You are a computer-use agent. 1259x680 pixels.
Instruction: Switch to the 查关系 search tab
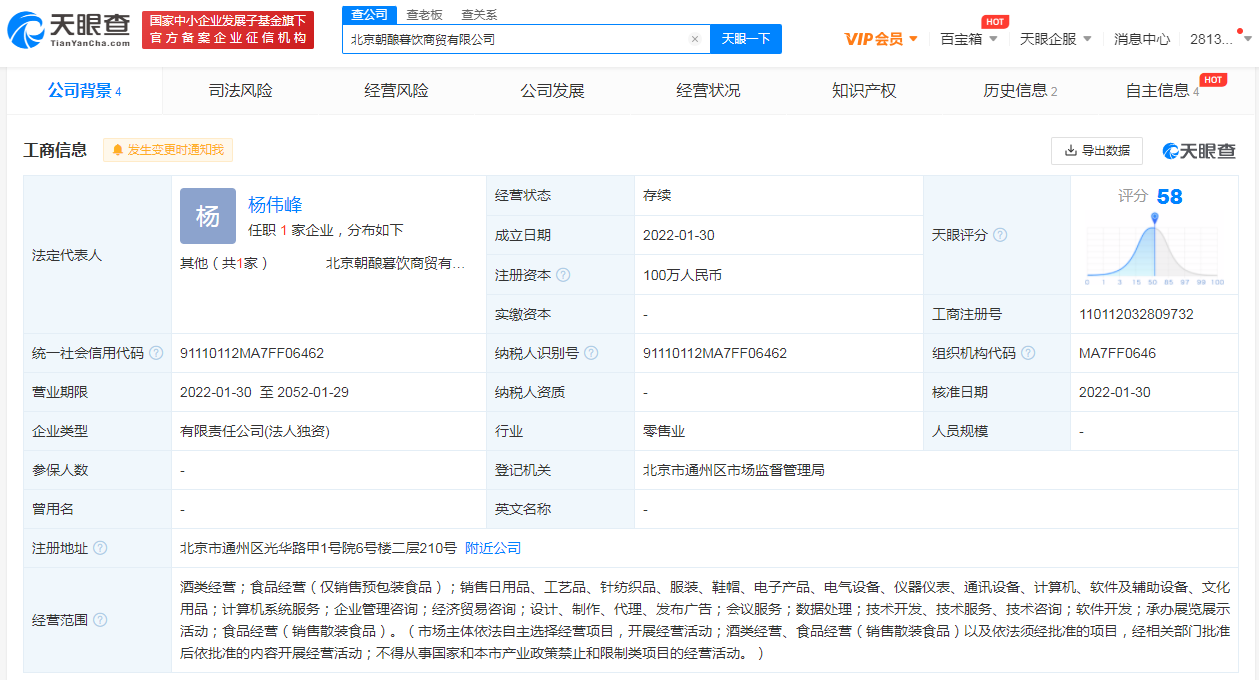pyautogui.click(x=479, y=14)
